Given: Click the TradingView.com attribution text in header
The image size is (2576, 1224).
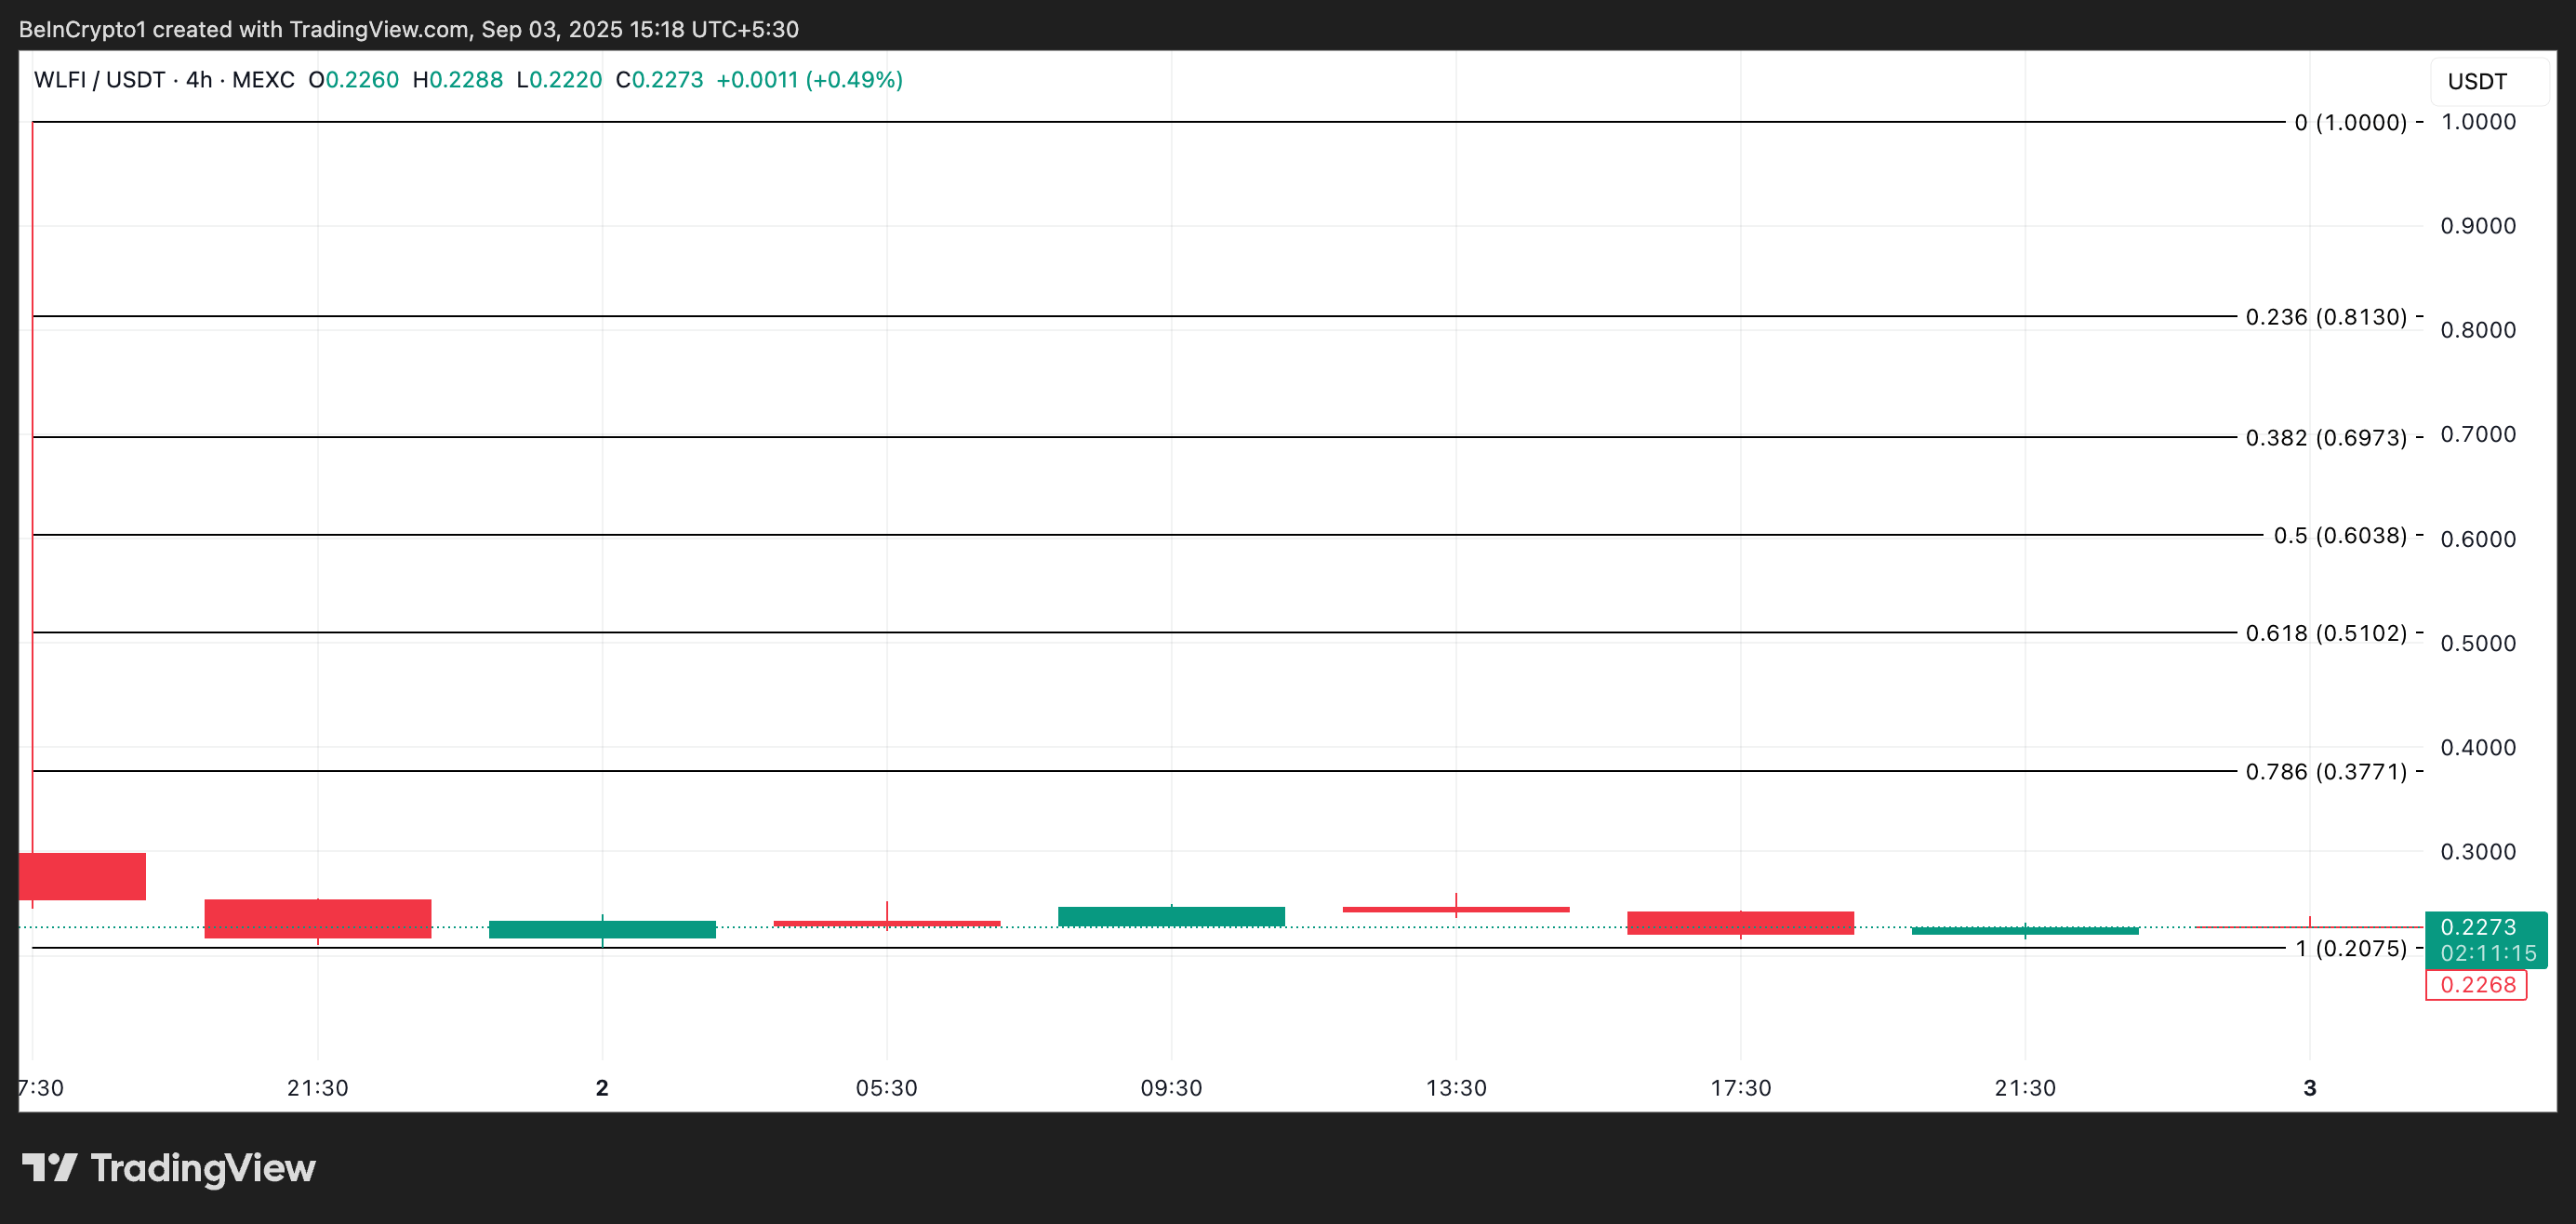Looking at the screenshot, I should 379,29.
